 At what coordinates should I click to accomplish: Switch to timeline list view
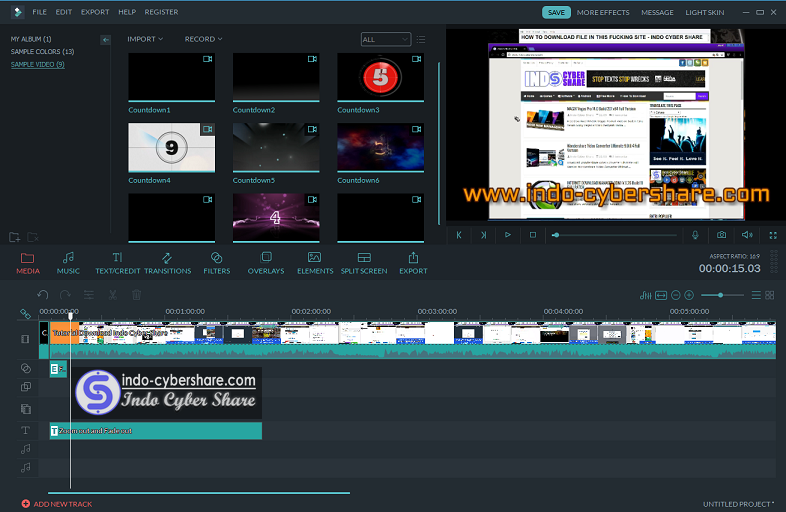click(756, 295)
